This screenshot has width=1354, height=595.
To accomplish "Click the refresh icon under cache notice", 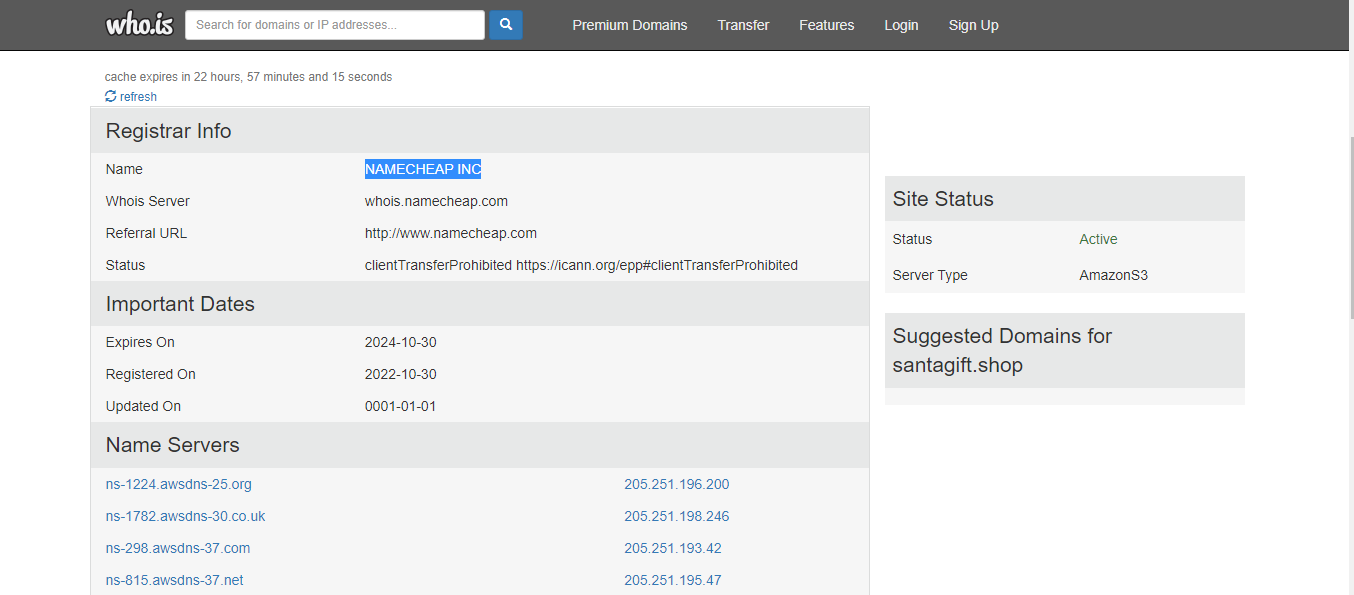I will (111, 97).
